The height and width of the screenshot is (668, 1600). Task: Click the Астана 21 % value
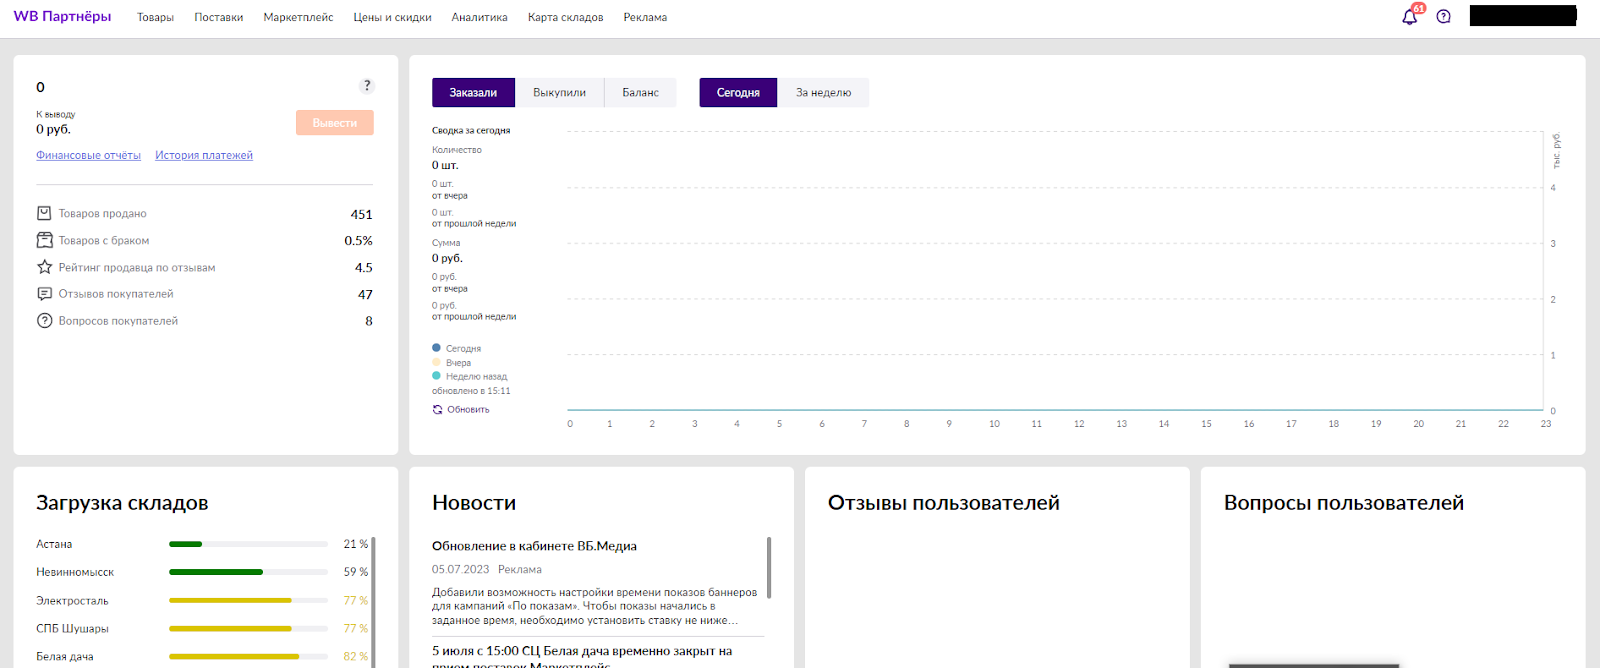pyautogui.click(x=356, y=544)
